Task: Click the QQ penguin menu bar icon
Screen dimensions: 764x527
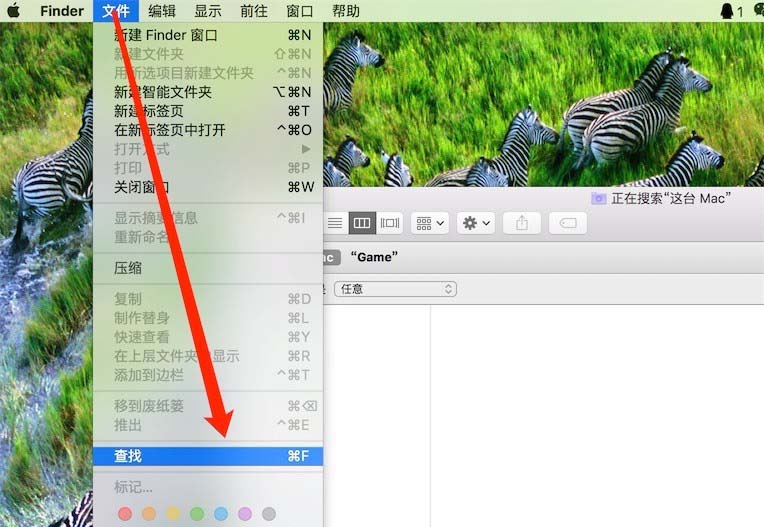Action: pos(727,11)
